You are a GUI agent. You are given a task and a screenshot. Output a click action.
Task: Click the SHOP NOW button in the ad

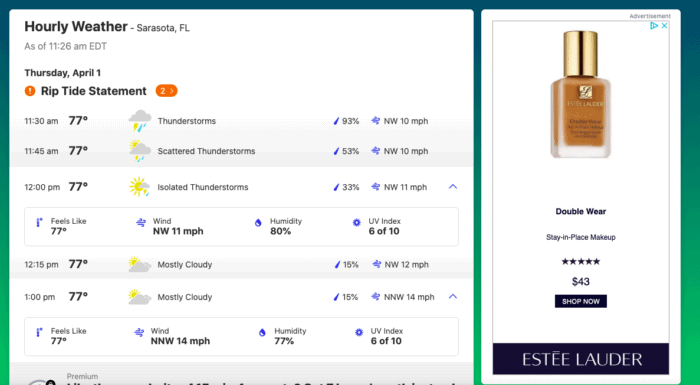click(x=580, y=301)
